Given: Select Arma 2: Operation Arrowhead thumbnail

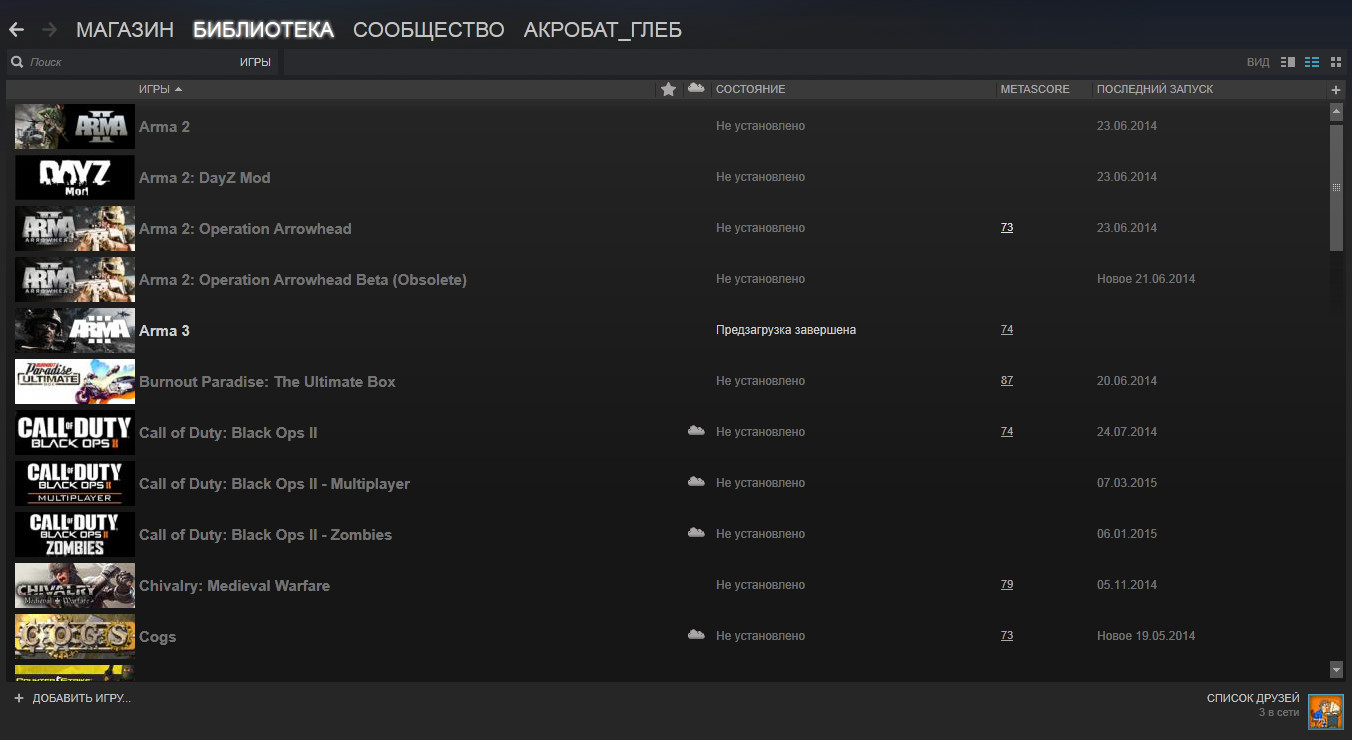Looking at the screenshot, I should pyautogui.click(x=75, y=228).
